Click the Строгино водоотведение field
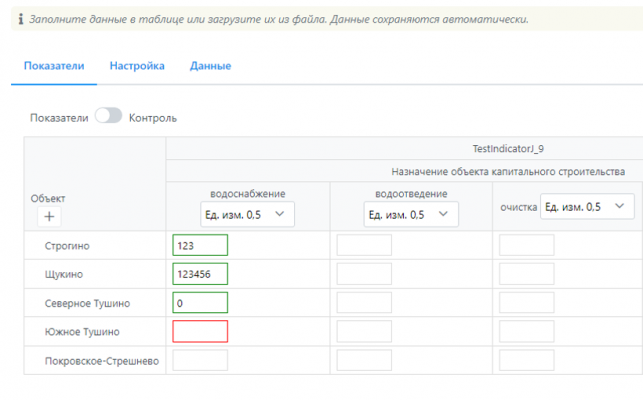The height and width of the screenshot is (400, 643). coord(364,245)
